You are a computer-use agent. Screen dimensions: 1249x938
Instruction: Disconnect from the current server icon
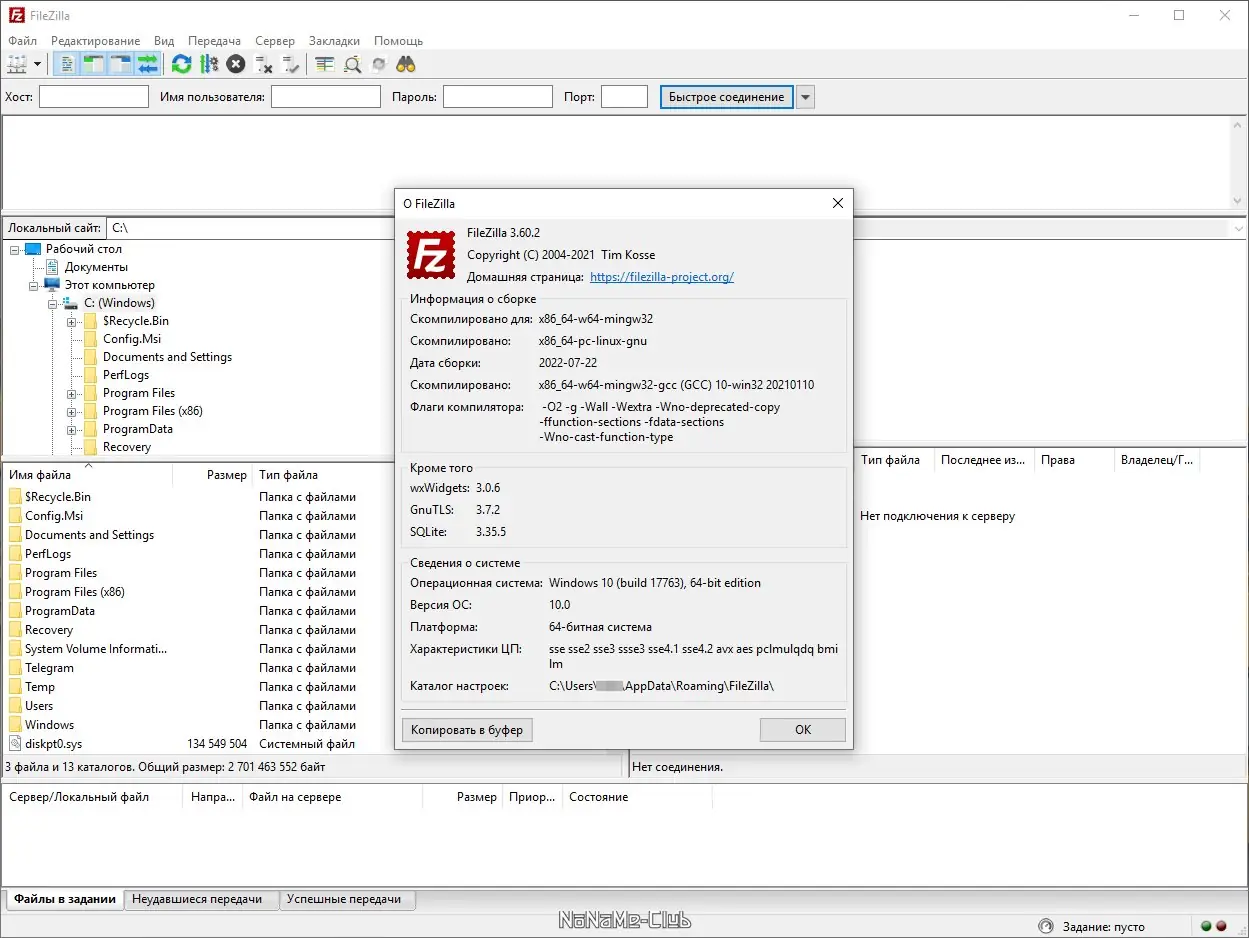click(x=264, y=64)
